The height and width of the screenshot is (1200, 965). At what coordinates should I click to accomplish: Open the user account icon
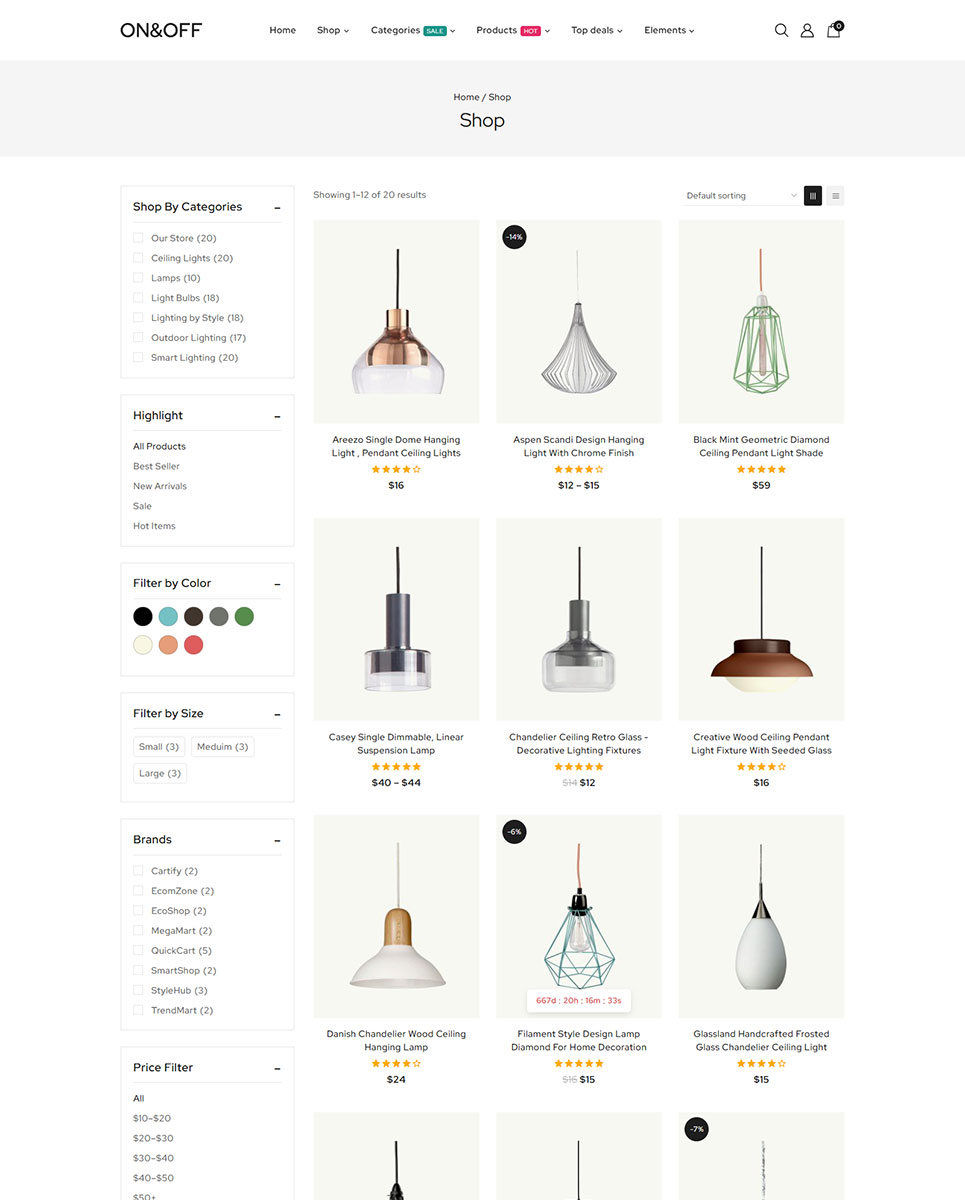(807, 30)
